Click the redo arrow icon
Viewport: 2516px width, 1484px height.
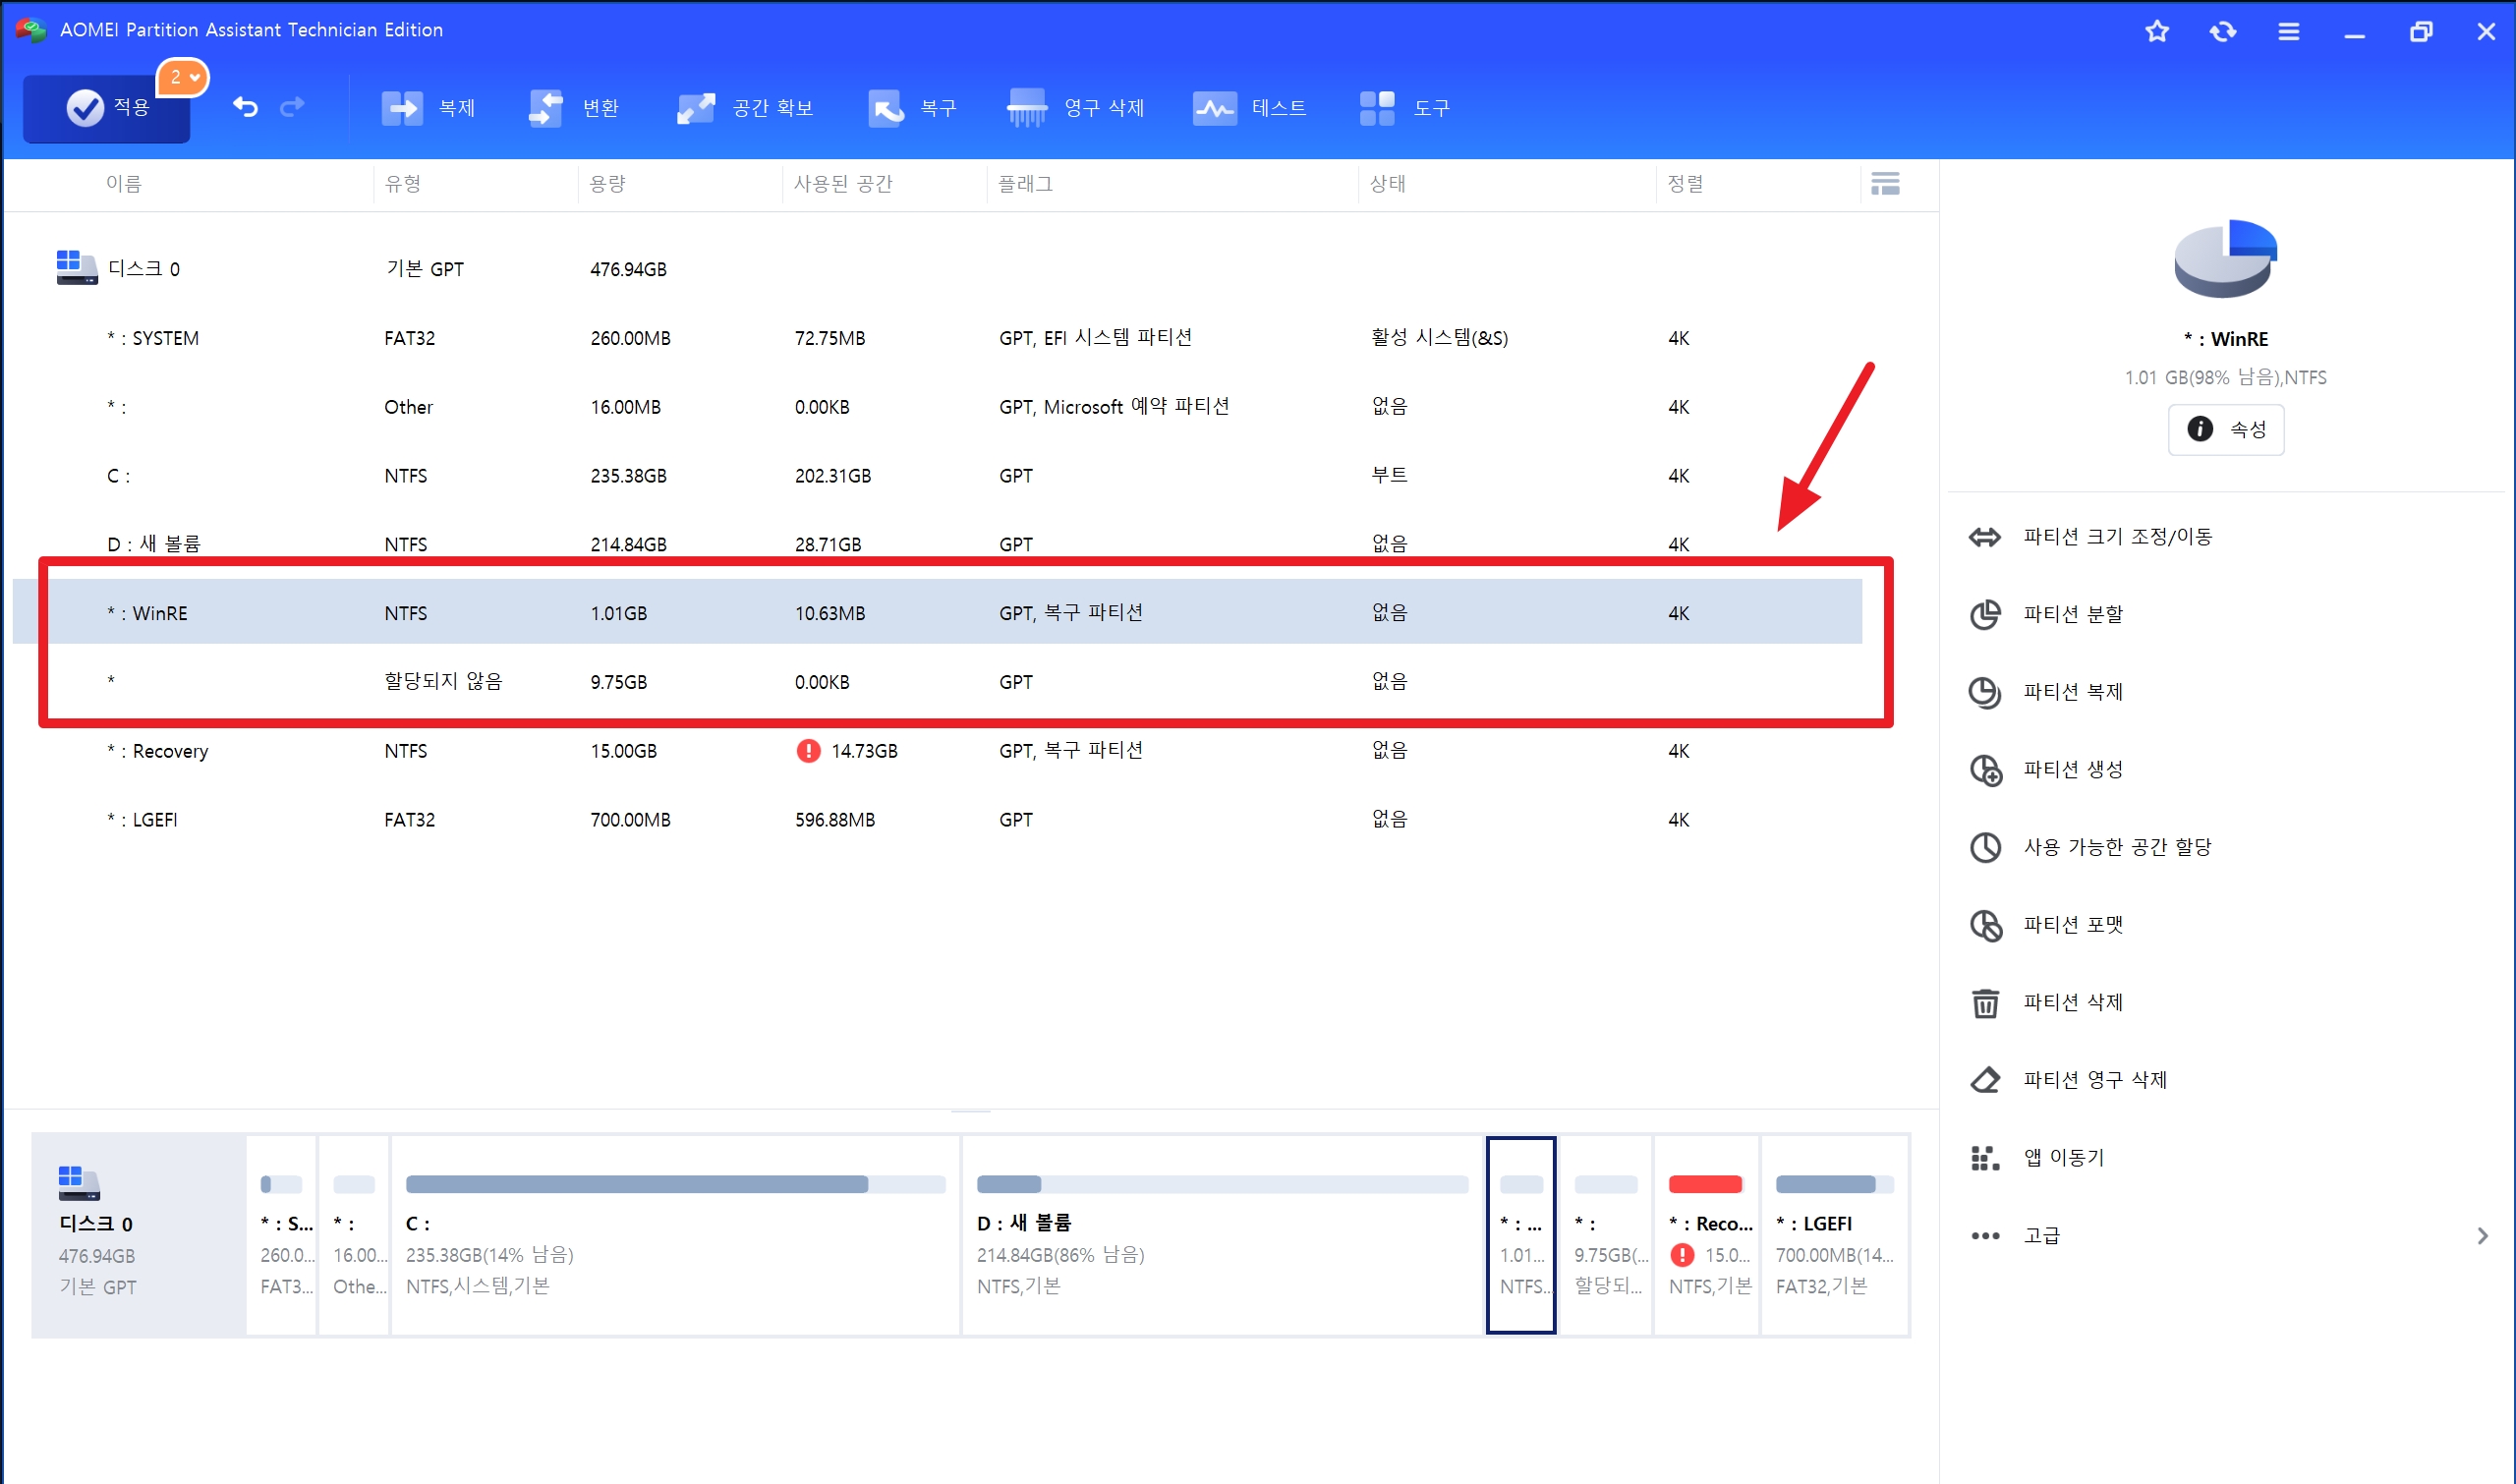point(292,106)
